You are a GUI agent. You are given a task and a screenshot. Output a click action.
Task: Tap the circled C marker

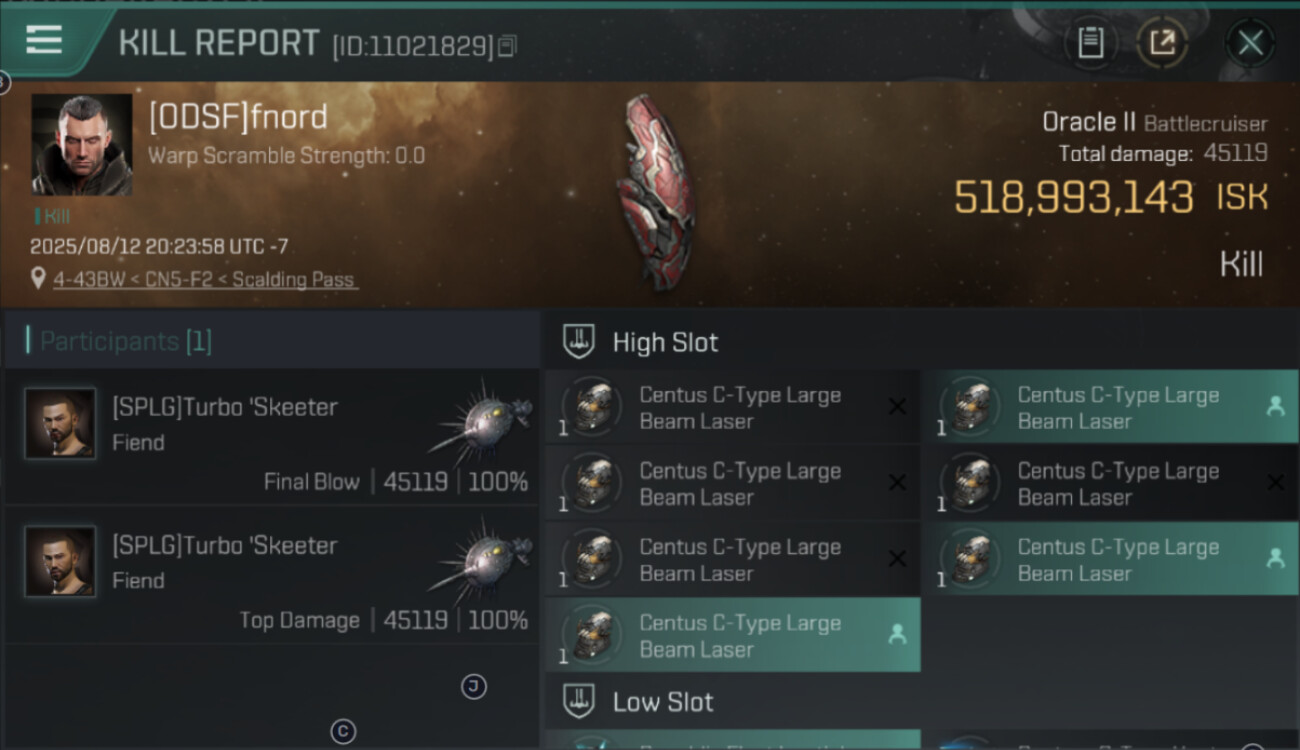pyautogui.click(x=343, y=732)
